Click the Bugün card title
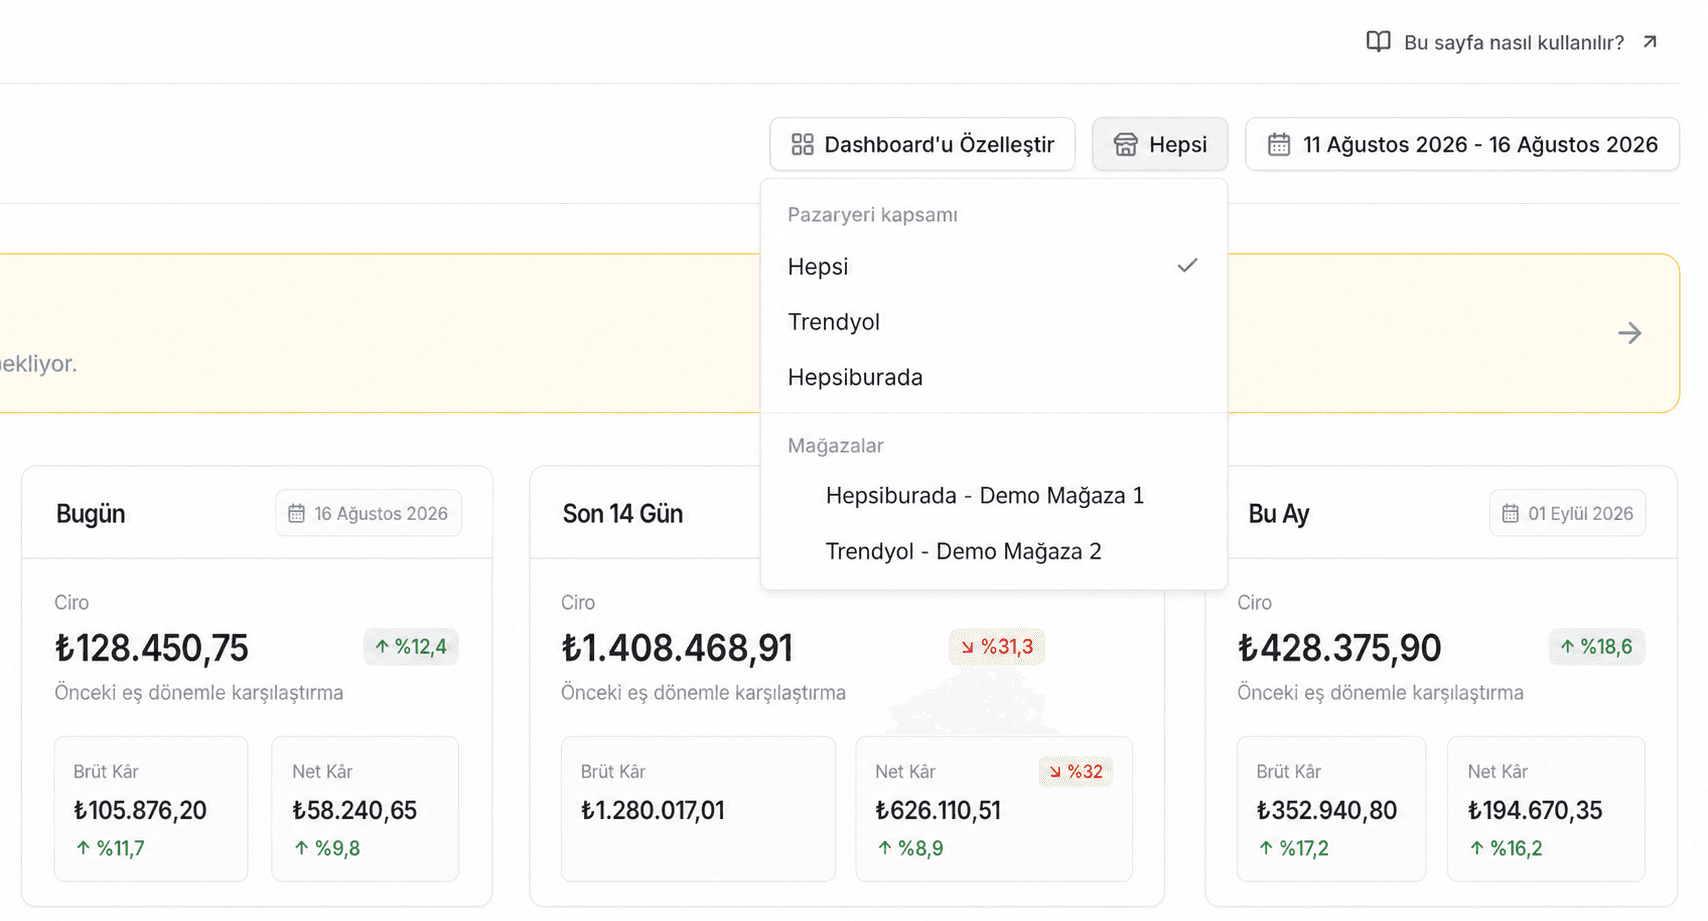Screen dimensions: 1708x921 coord(91,514)
